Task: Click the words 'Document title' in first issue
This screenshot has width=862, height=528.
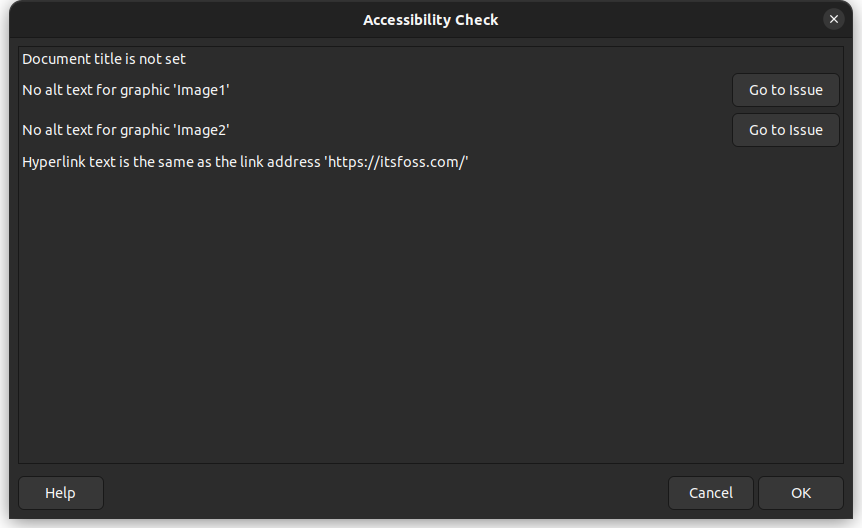Action: [64, 59]
